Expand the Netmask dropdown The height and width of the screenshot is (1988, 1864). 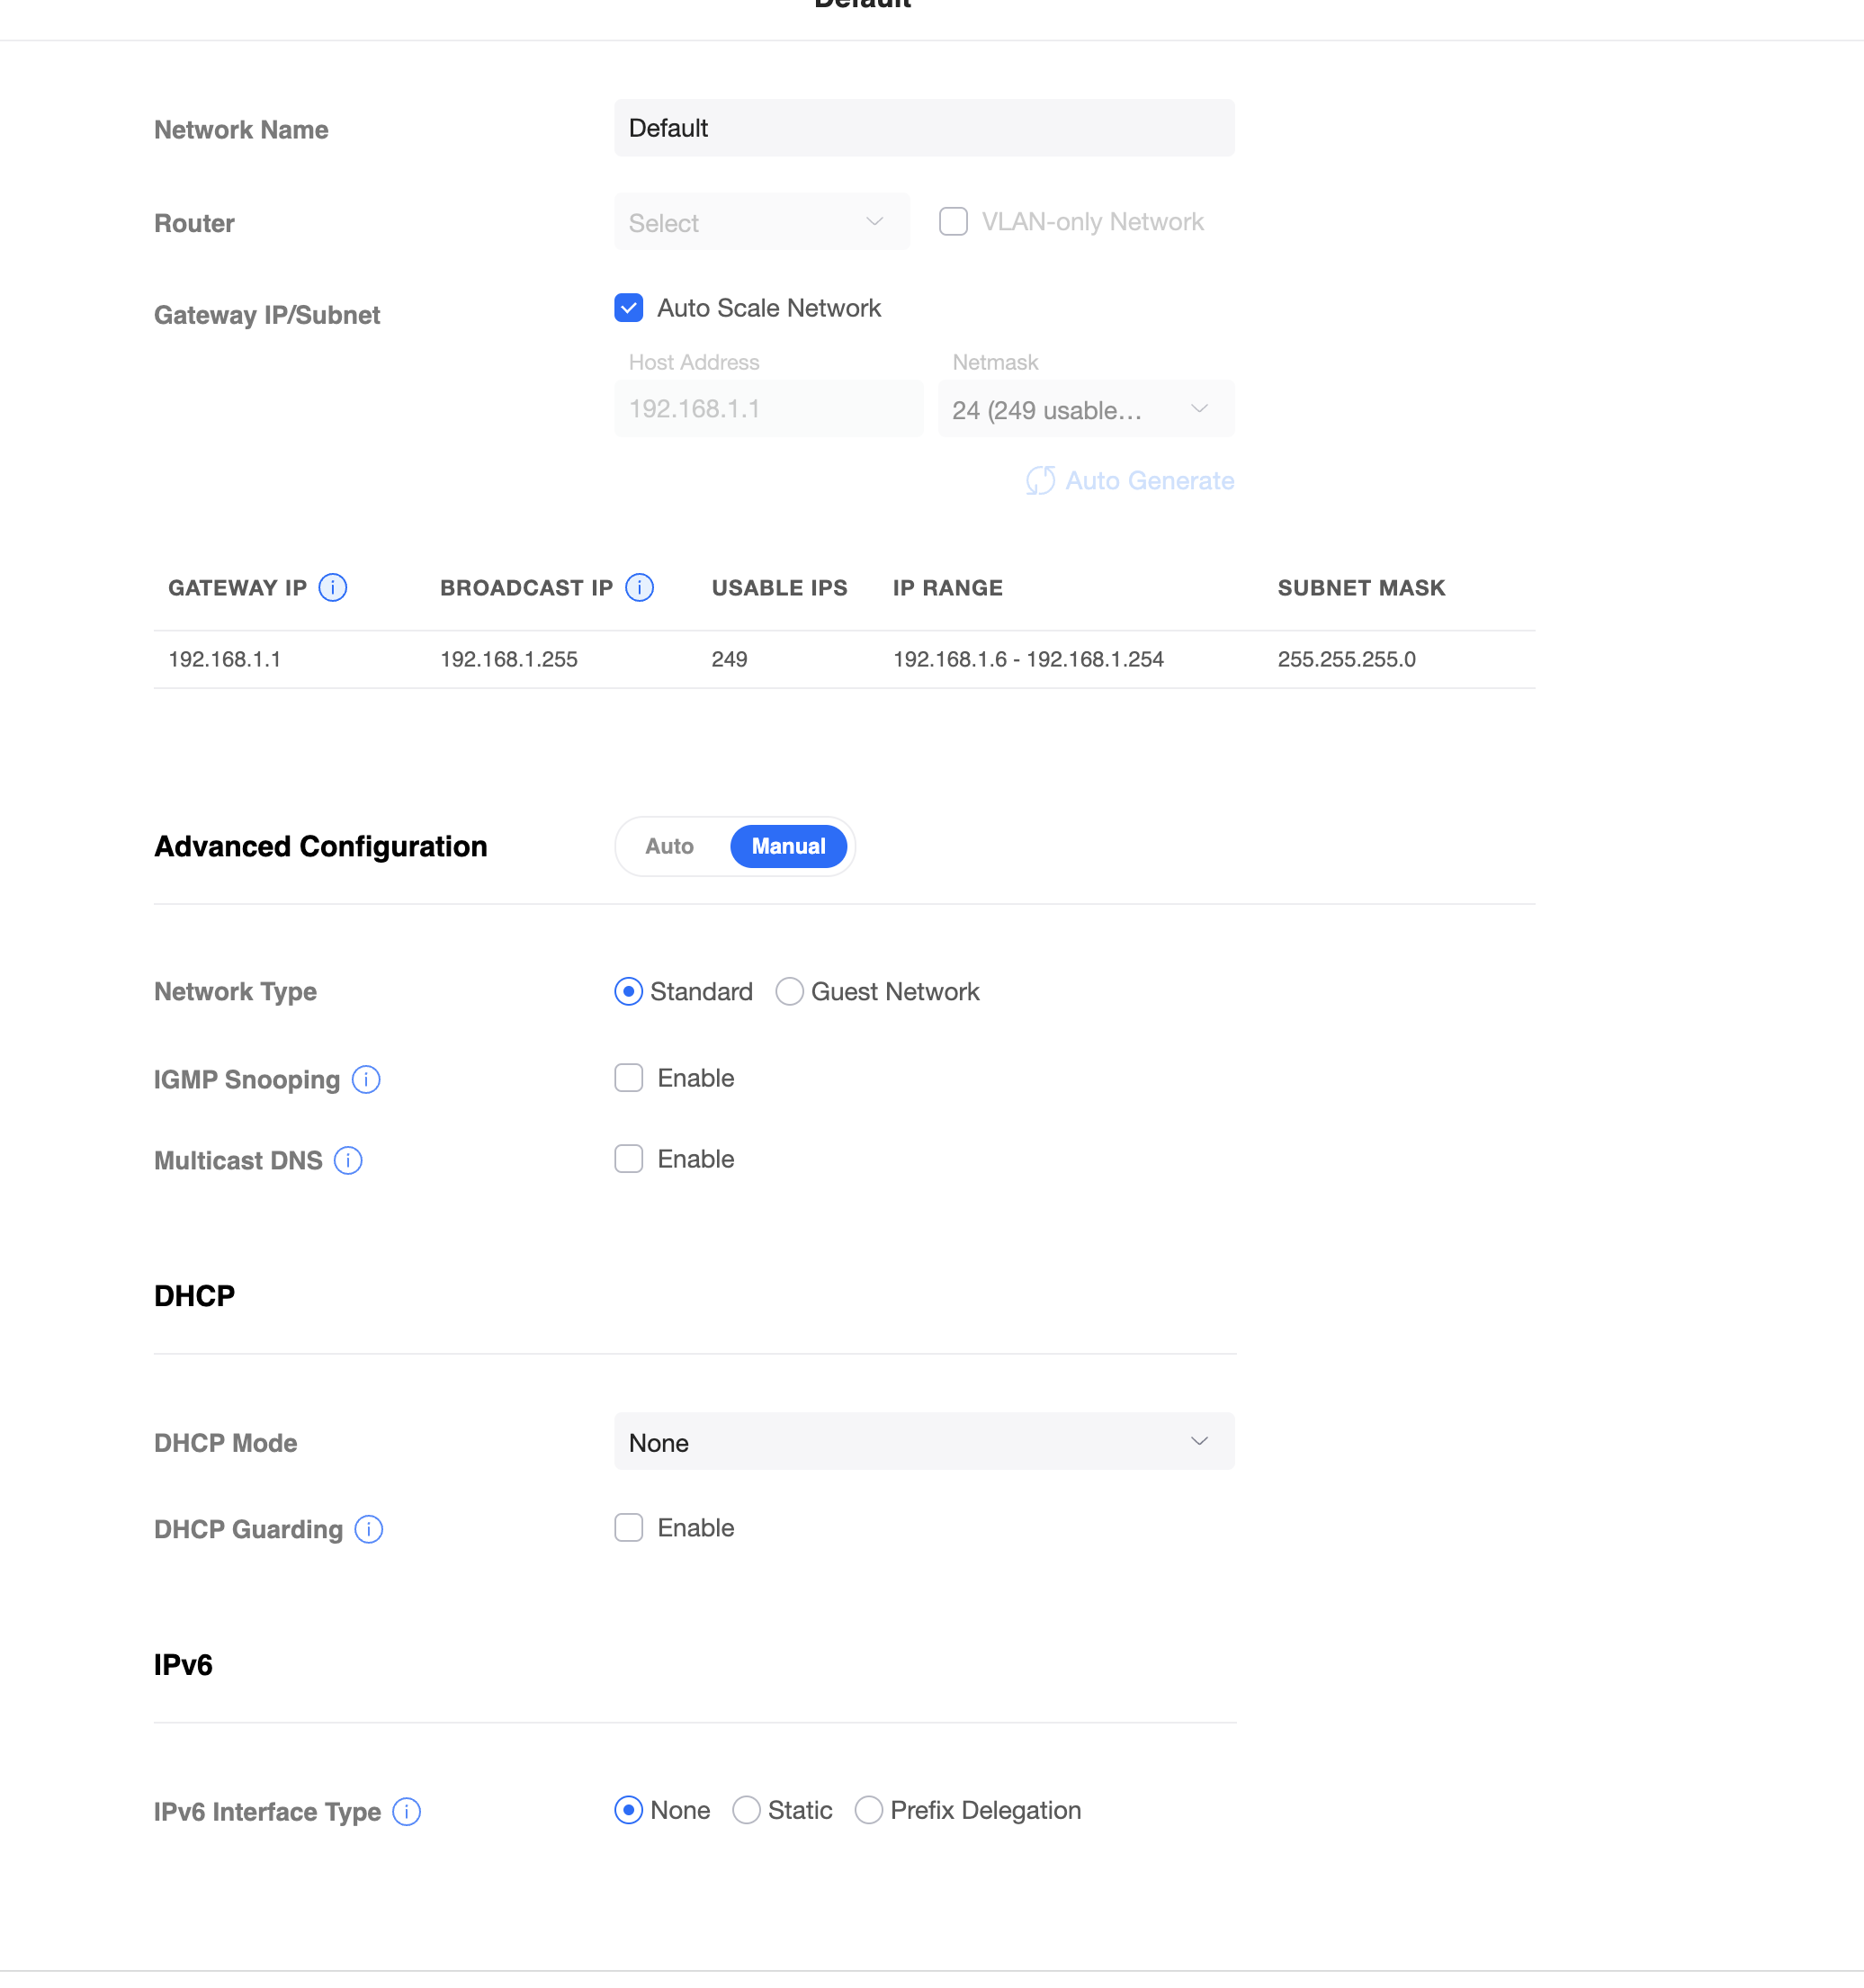tap(1085, 409)
